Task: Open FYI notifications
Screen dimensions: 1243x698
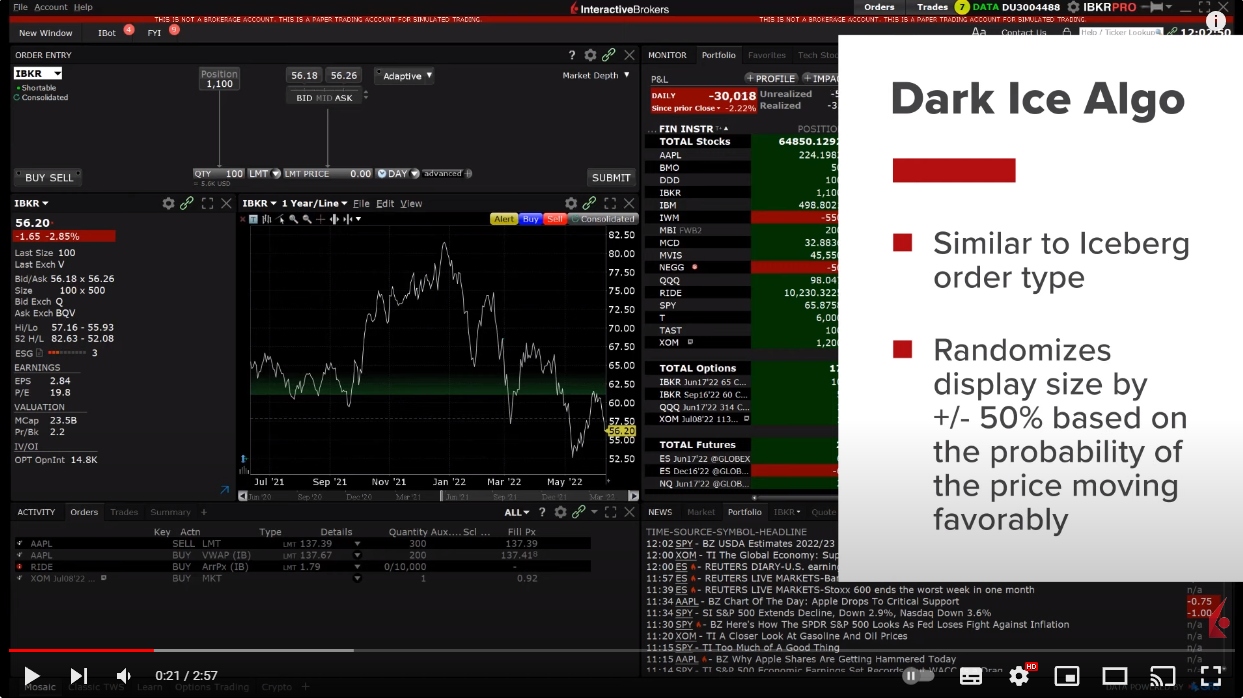Action: 155,33
